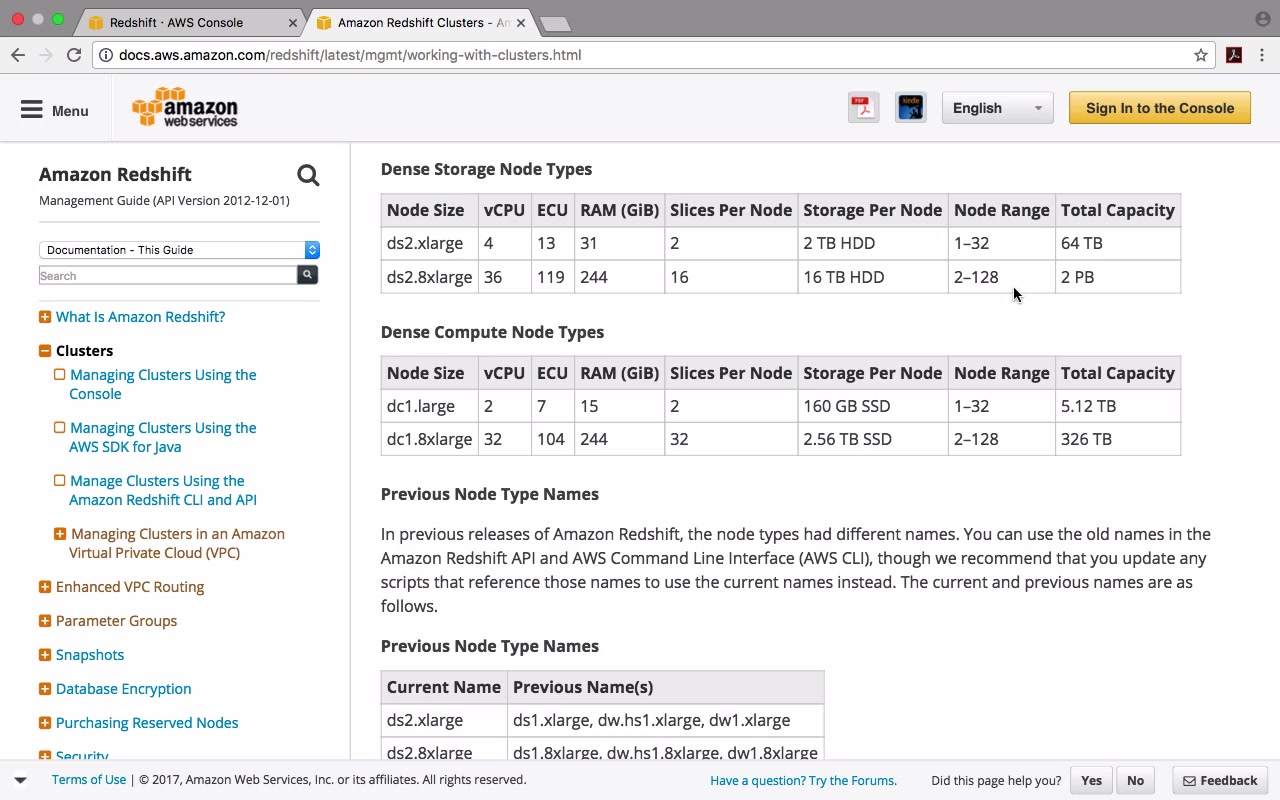
Task: Expand Managing Clusters in an Amazon VPC
Action: pyautogui.click(x=60, y=534)
